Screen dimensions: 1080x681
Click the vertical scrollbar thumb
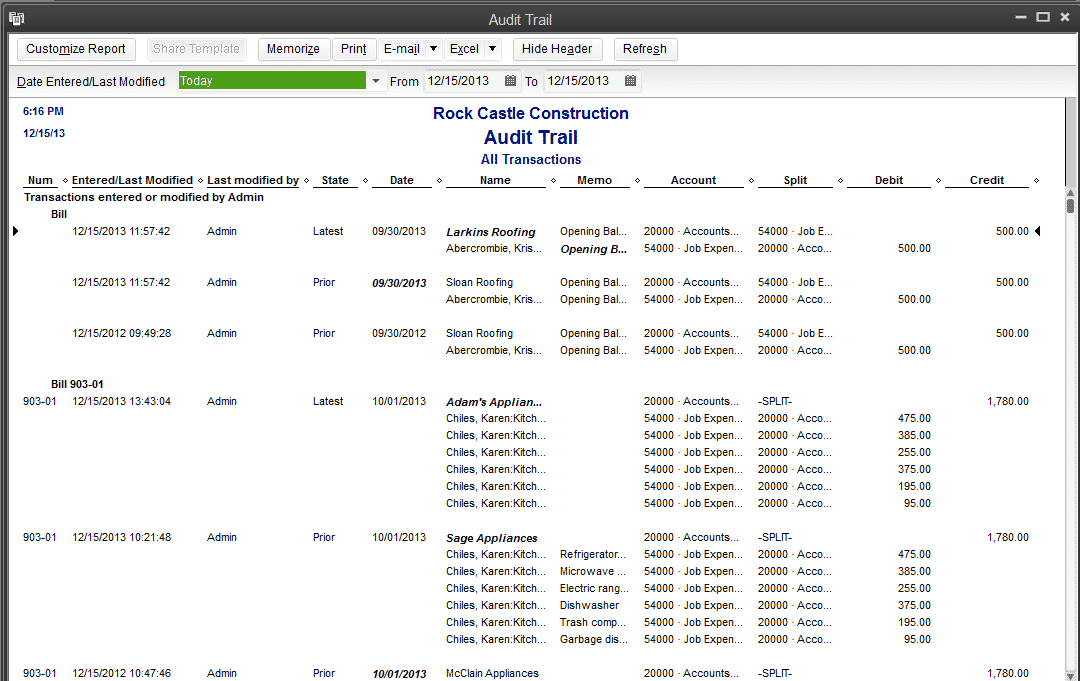(1070, 206)
